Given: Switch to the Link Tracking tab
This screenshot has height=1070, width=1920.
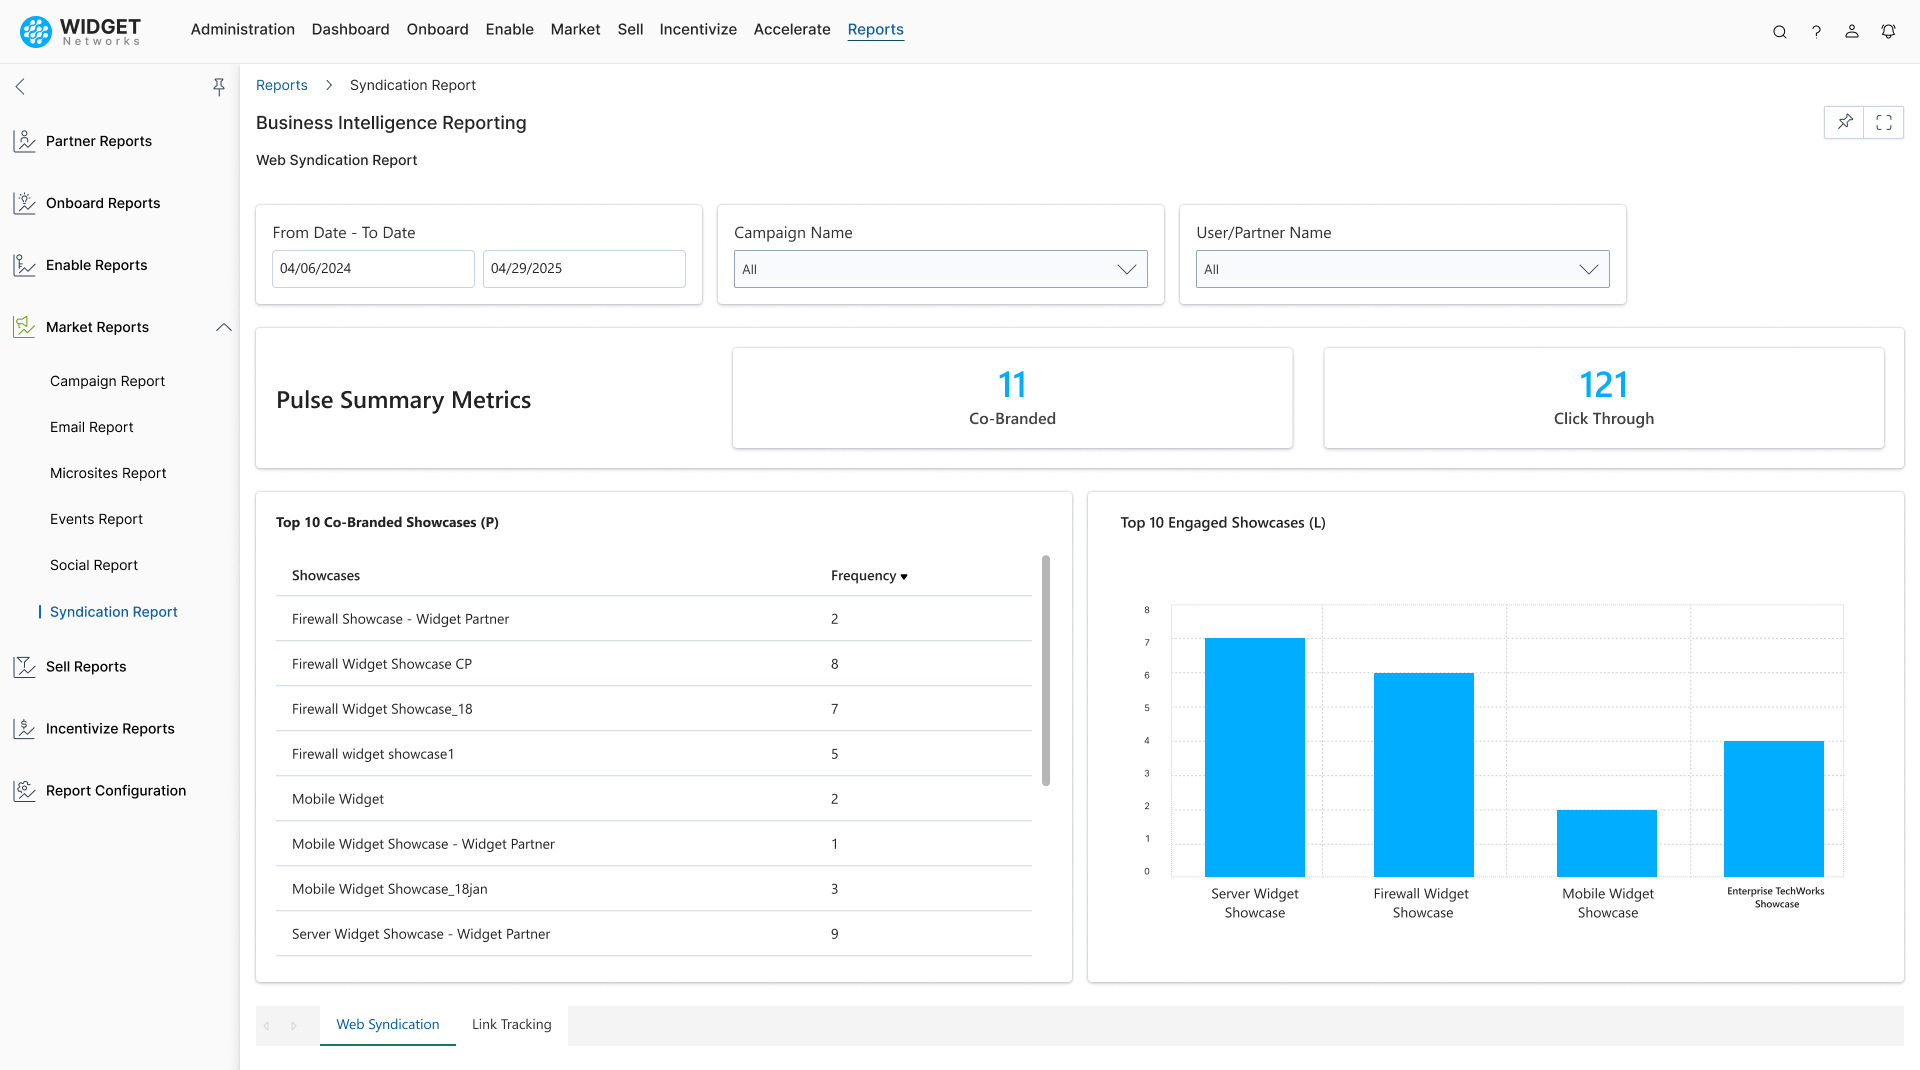Looking at the screenshot, I should click(x=511, y=1024).
